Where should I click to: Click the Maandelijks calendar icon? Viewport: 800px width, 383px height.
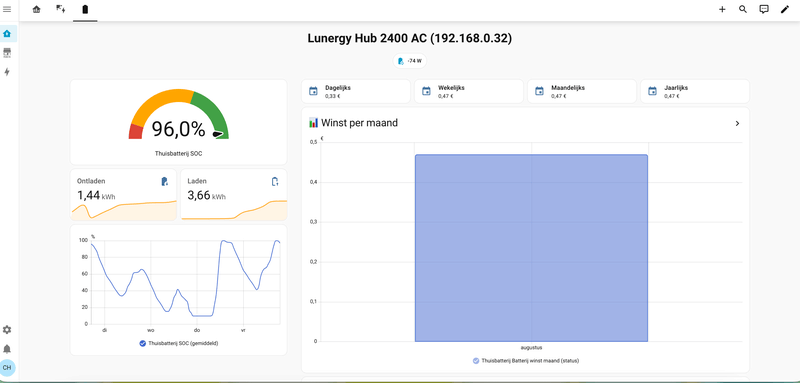539,91
